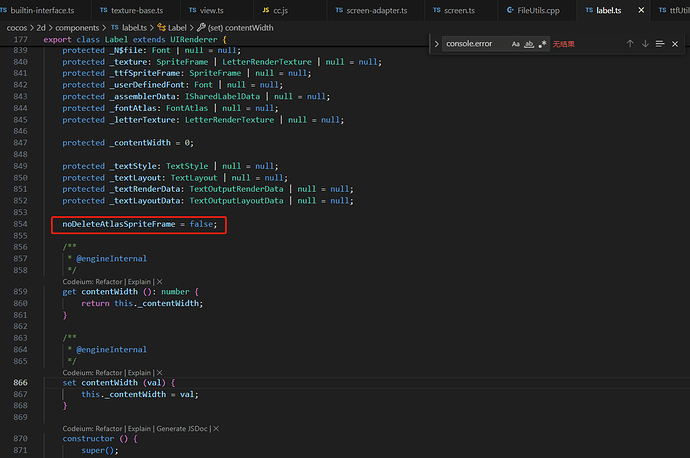Image resolution: width=690 pixels, height=458 pixels.
Task: Click UIRenderer in sticky class header
Action: (194, 40)
